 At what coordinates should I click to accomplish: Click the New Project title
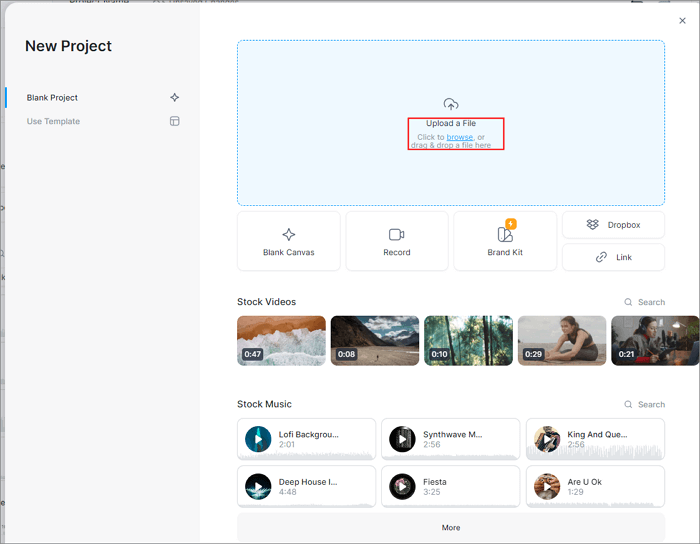pos(68,46)
